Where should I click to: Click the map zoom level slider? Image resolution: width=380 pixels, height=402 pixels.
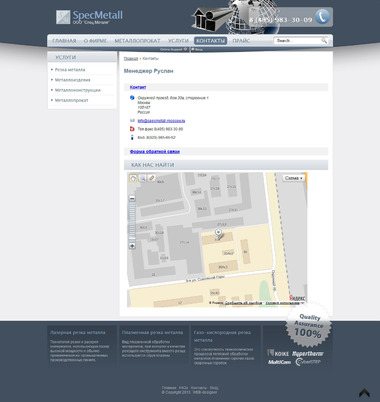click(132, 222)
